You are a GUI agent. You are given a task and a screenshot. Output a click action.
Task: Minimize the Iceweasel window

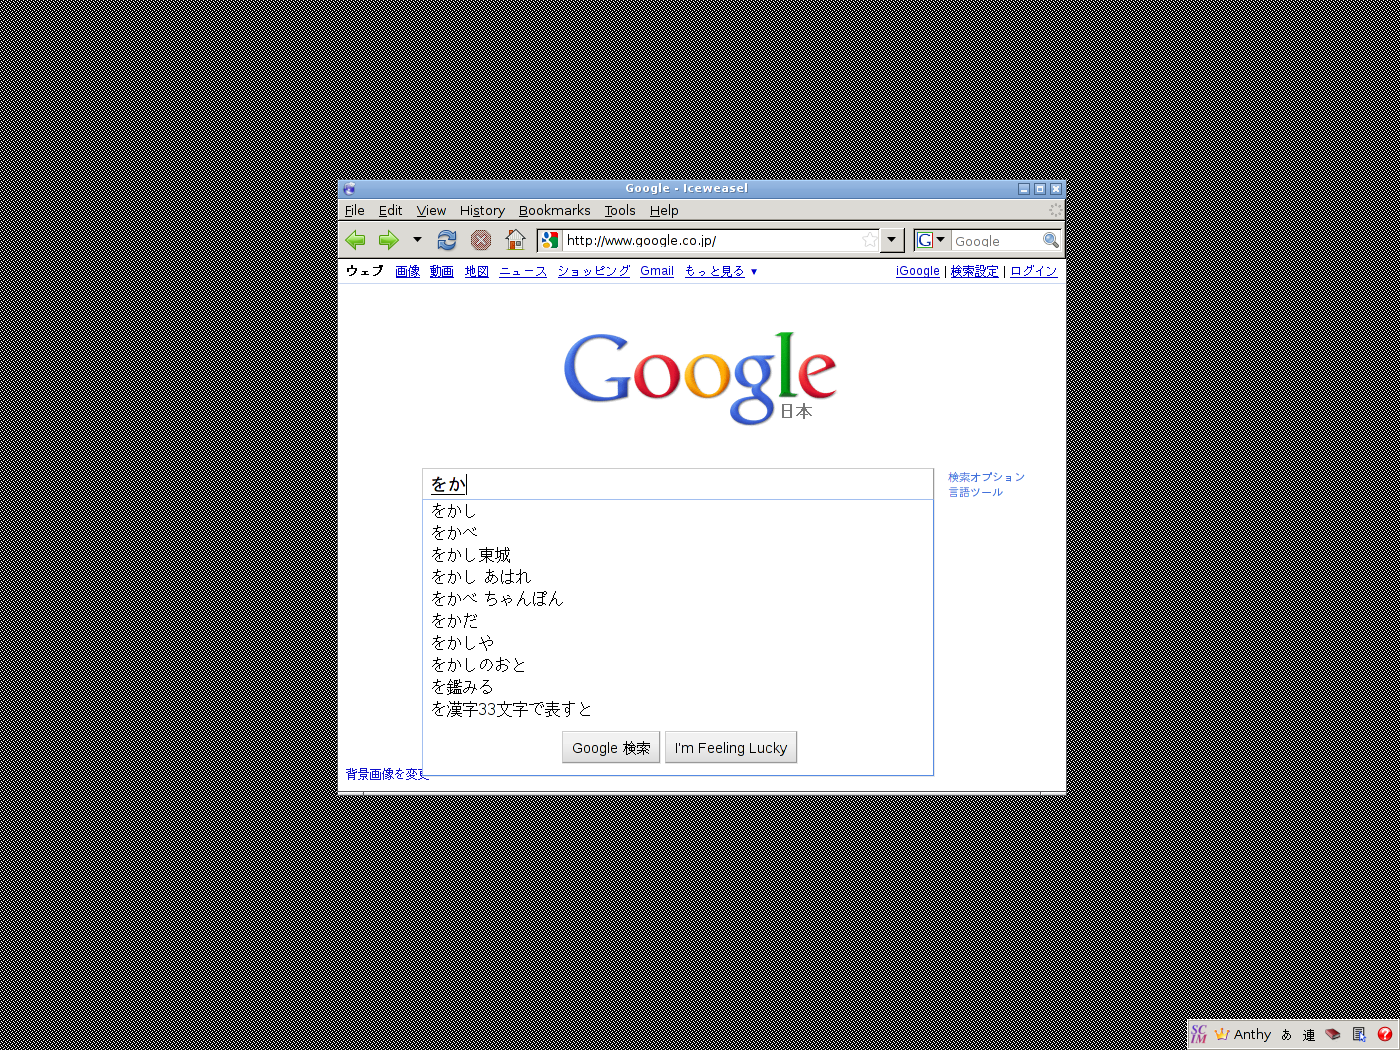tap(1024, 188)
